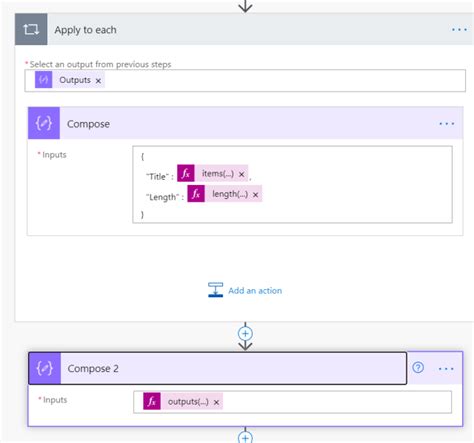Click the Apply to each loop icon
The height and width of the screenshot is (443, 474).
[x=31, y=29]
